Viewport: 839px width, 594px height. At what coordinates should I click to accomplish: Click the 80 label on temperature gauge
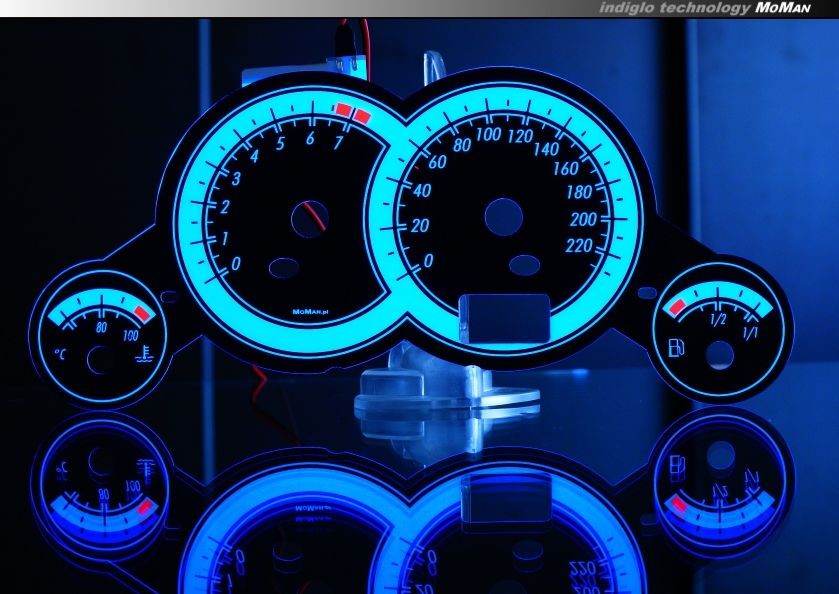[101, 328]
